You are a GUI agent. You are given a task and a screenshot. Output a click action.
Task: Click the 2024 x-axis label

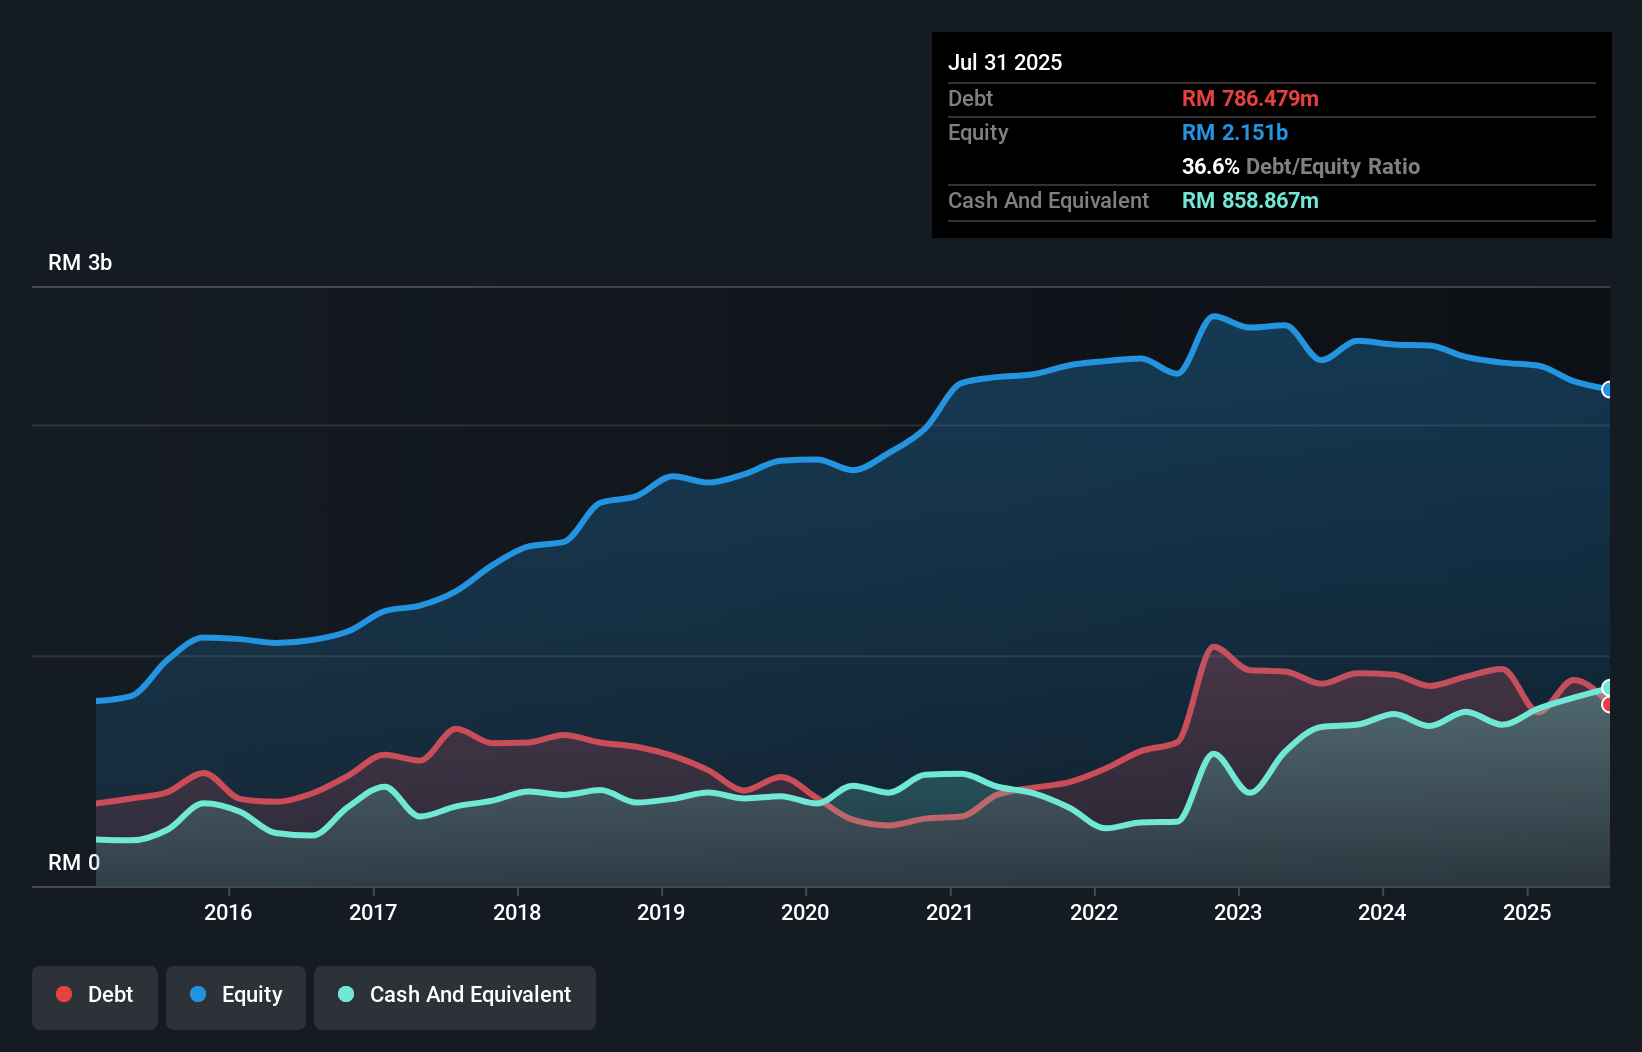[x=1382, y=912]
